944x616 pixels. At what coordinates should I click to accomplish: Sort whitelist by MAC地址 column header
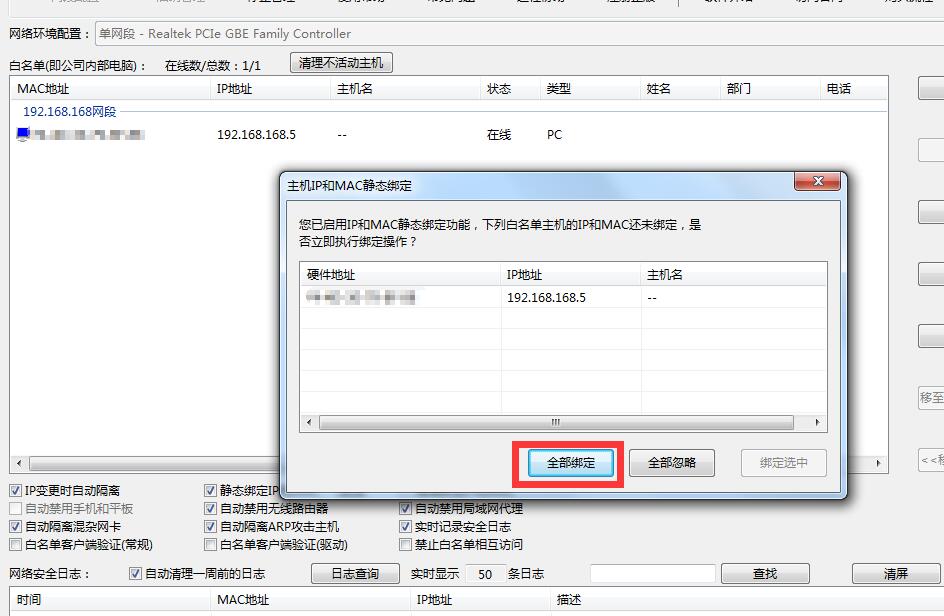pyautogui.click(x=111, y=89)
